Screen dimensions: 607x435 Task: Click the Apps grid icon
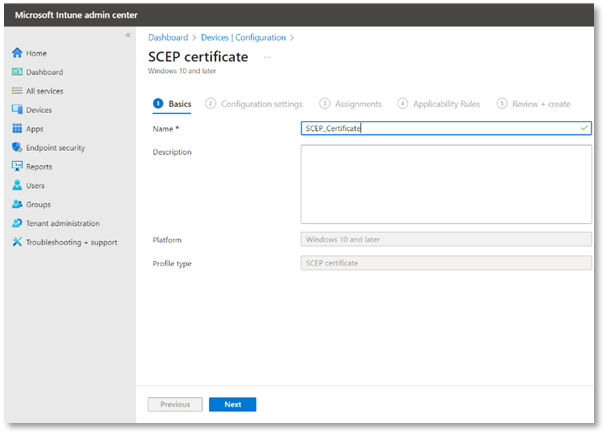pos(17,129)
